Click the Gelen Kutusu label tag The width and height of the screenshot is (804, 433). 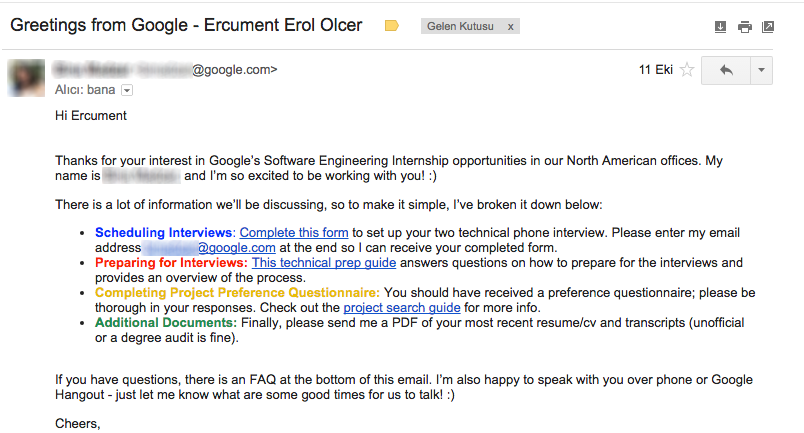[461, 27]
